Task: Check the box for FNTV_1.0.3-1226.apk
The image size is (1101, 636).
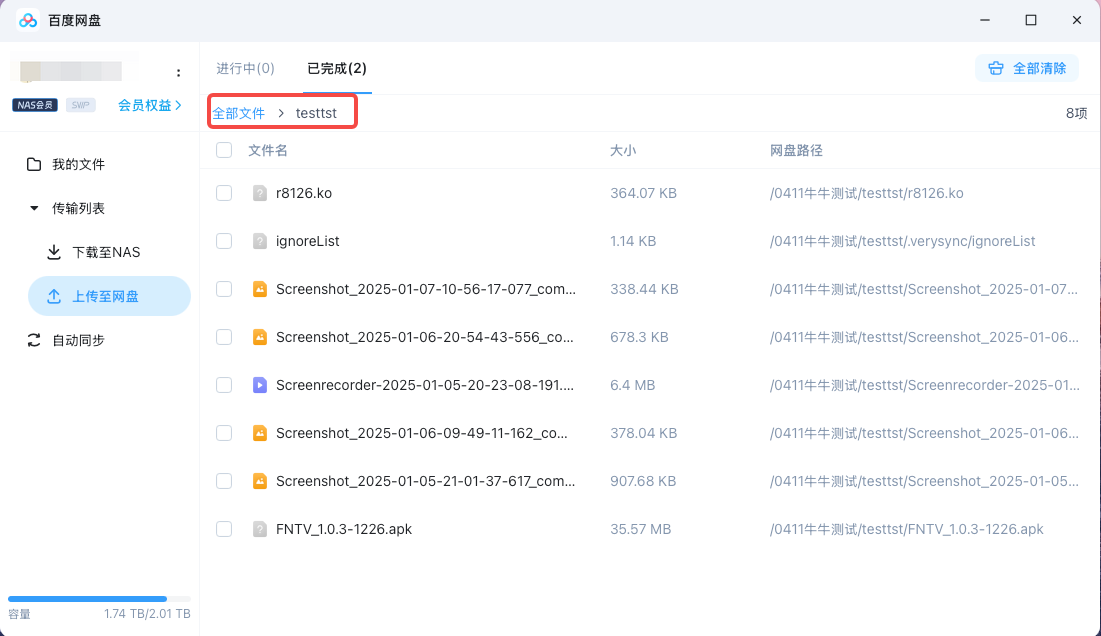Action: [224, 529]
